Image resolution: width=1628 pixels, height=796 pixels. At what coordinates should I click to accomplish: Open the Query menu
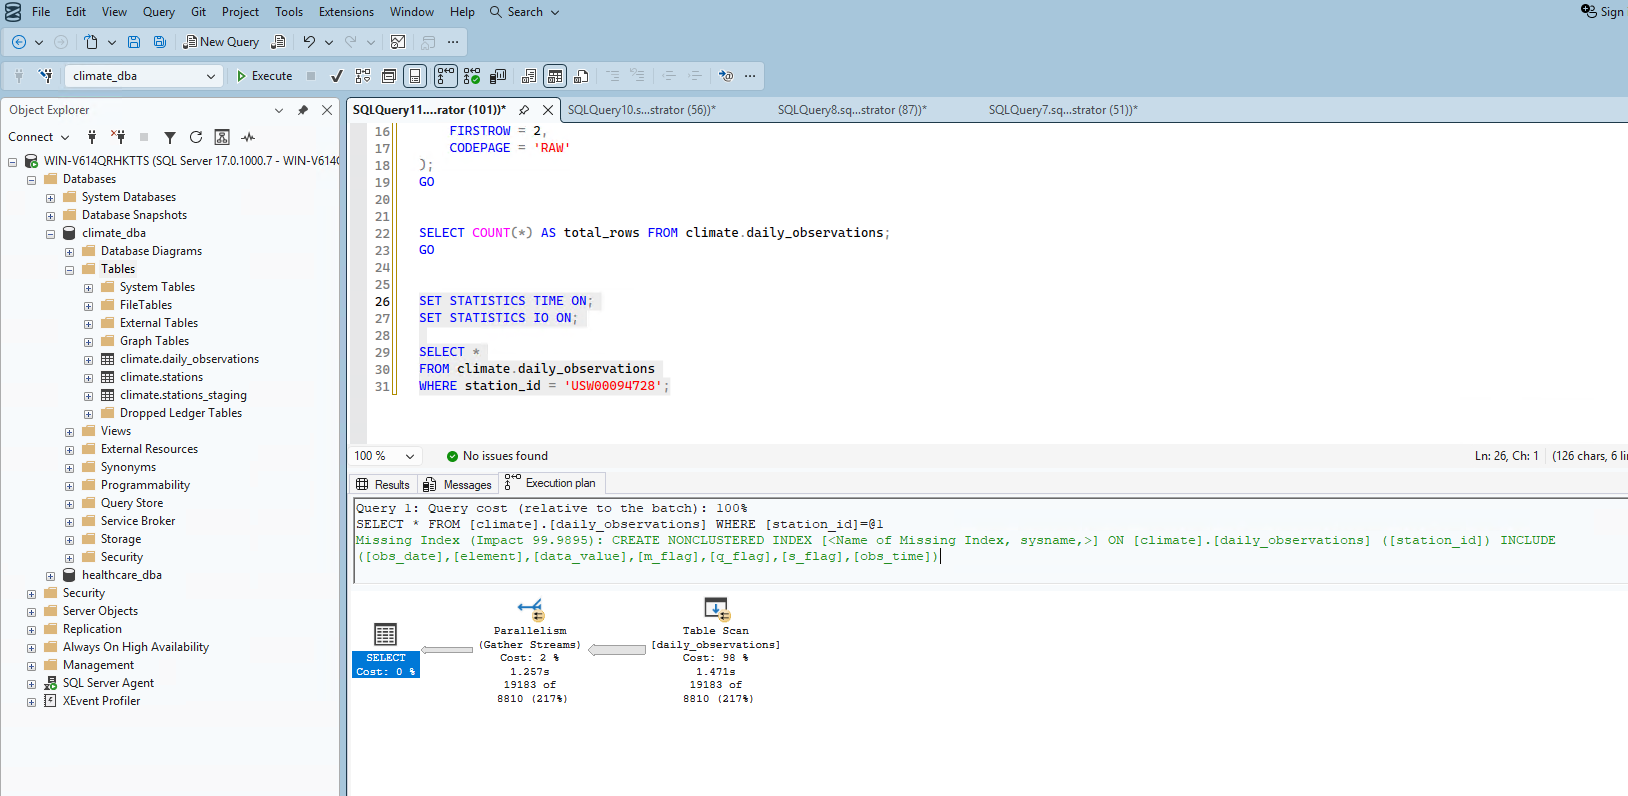tap(158, 12)
